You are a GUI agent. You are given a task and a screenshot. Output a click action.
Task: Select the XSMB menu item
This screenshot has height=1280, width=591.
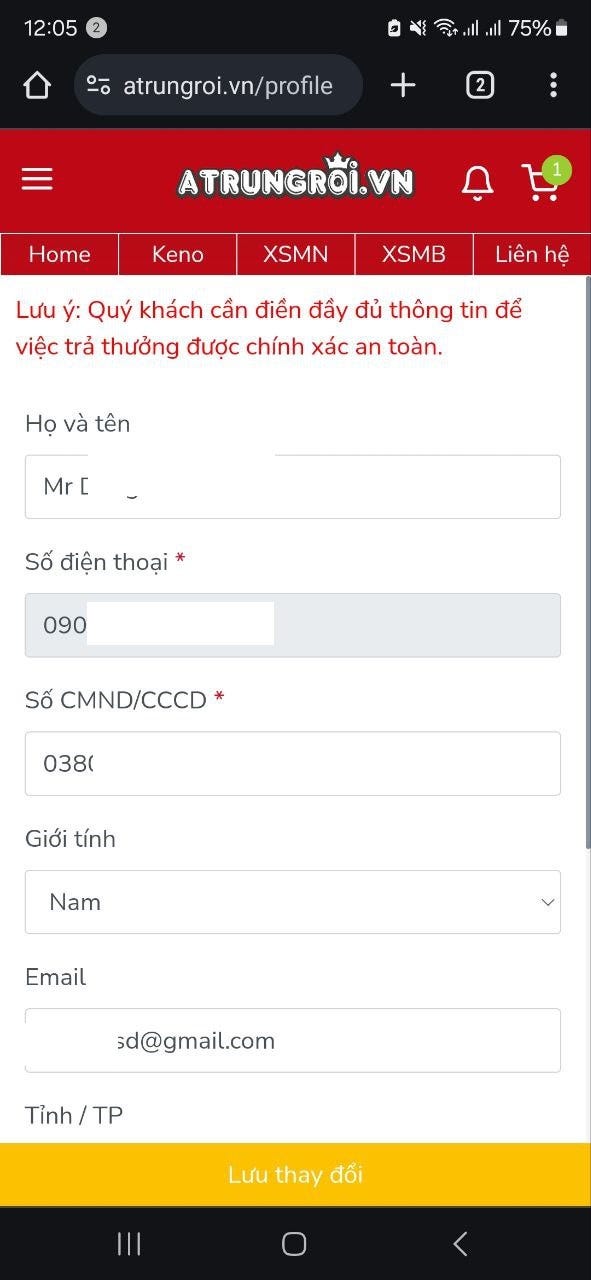(413, 254)
